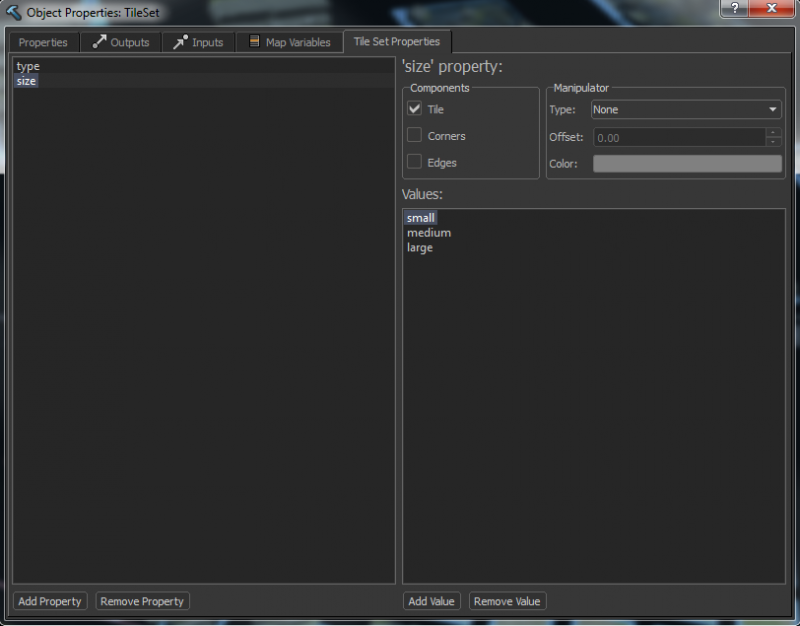
Task: Select "medium" in the Values list
Action: tap(428, 232)
